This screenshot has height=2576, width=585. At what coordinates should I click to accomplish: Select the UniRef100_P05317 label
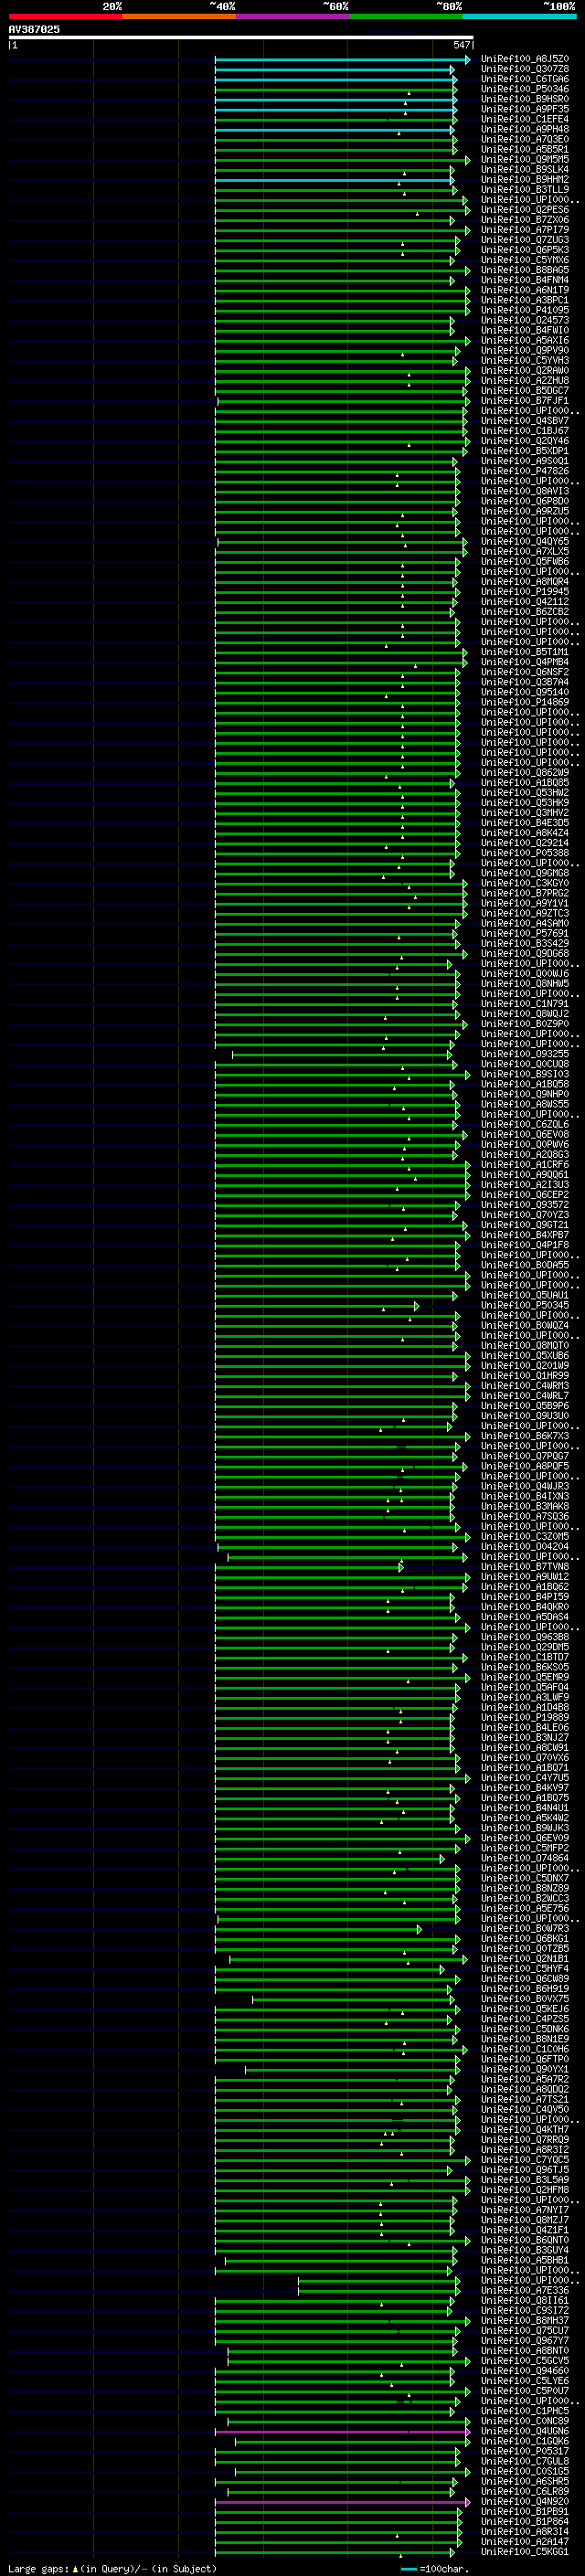tap(525, 2451)
